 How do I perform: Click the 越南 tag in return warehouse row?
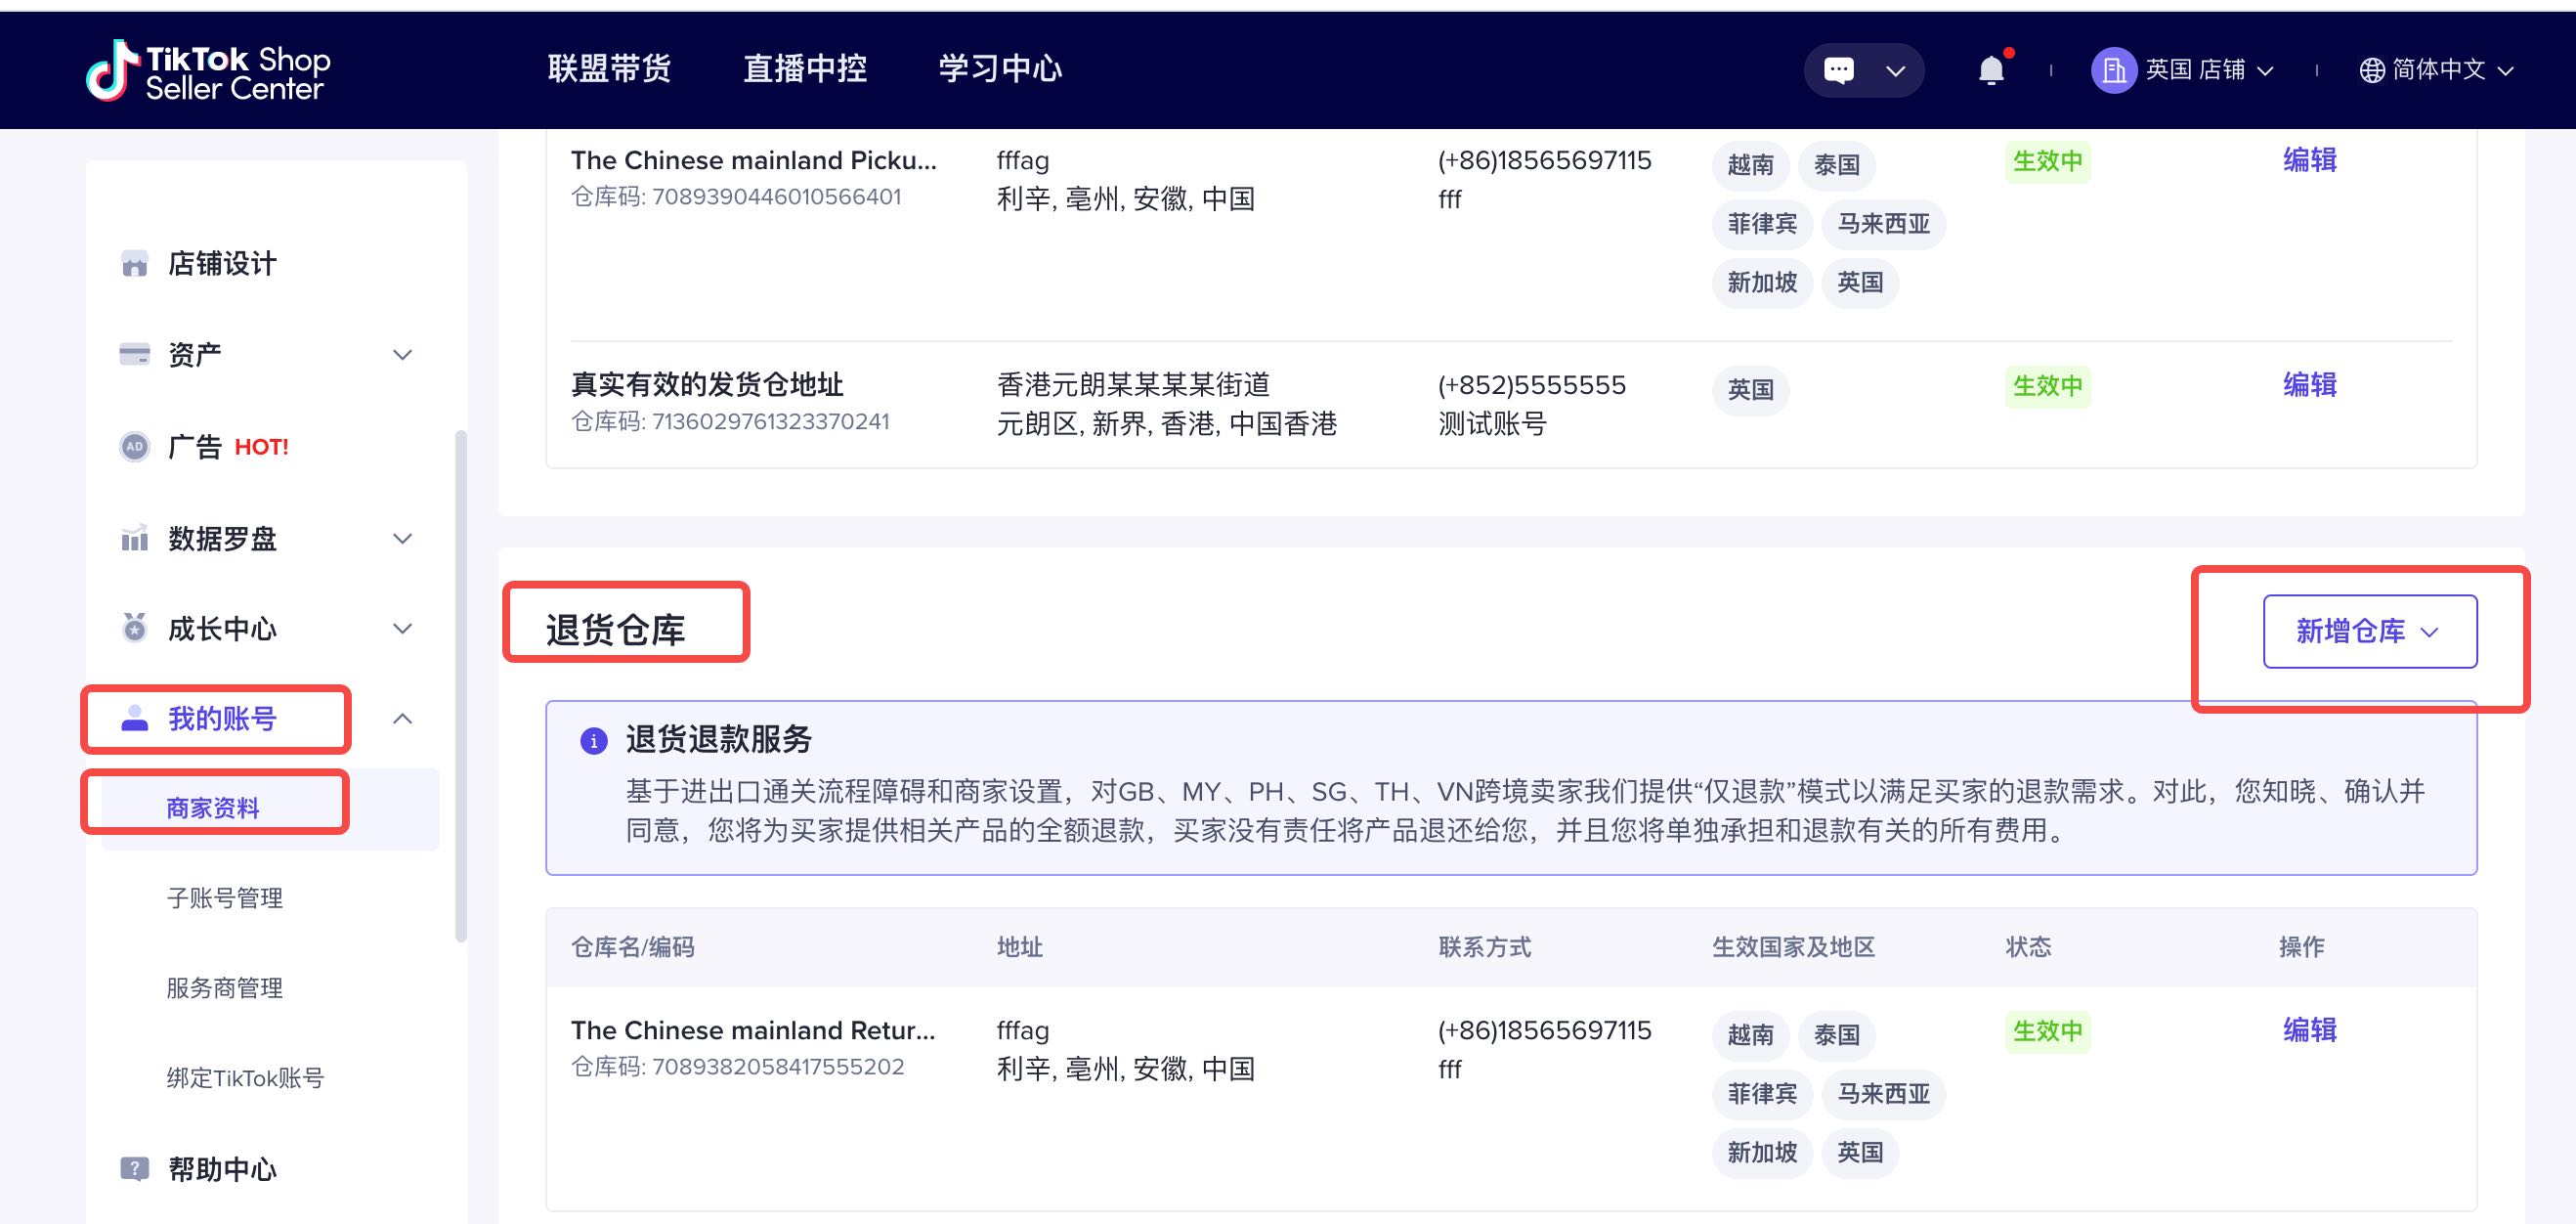tap(1750, 1034)
